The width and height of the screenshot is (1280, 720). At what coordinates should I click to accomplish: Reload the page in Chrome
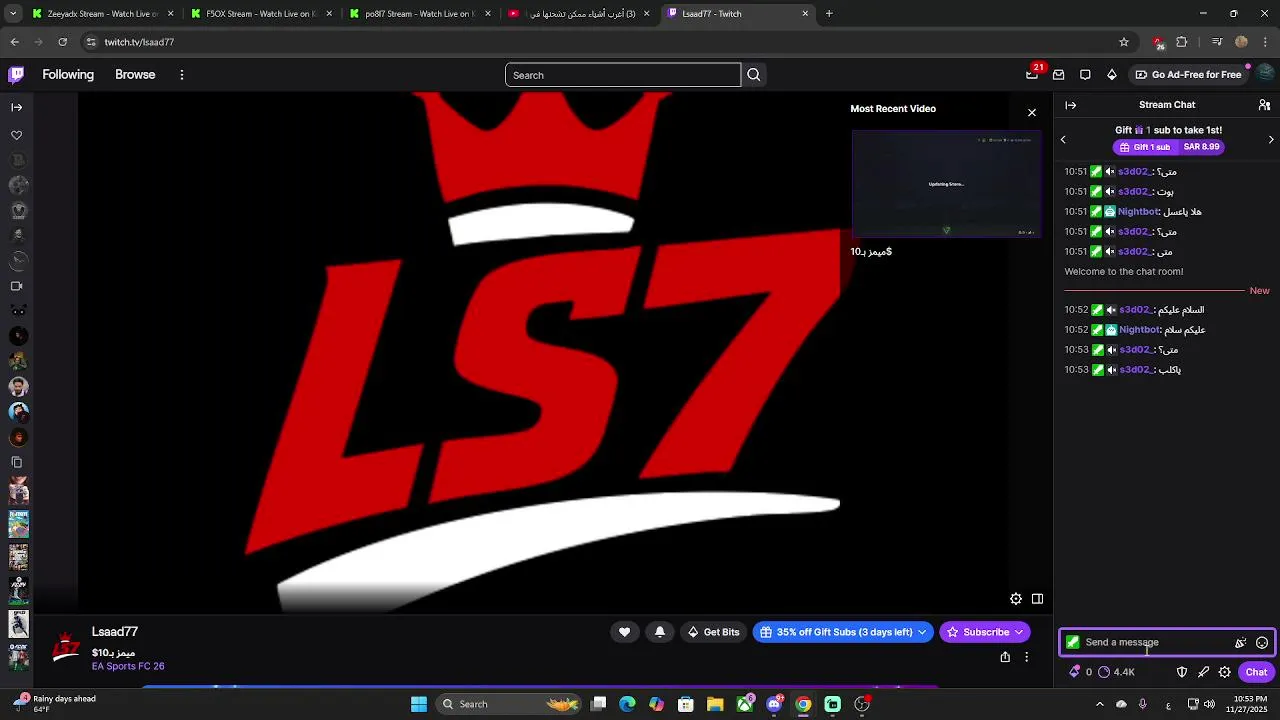(x=62, y=42)
